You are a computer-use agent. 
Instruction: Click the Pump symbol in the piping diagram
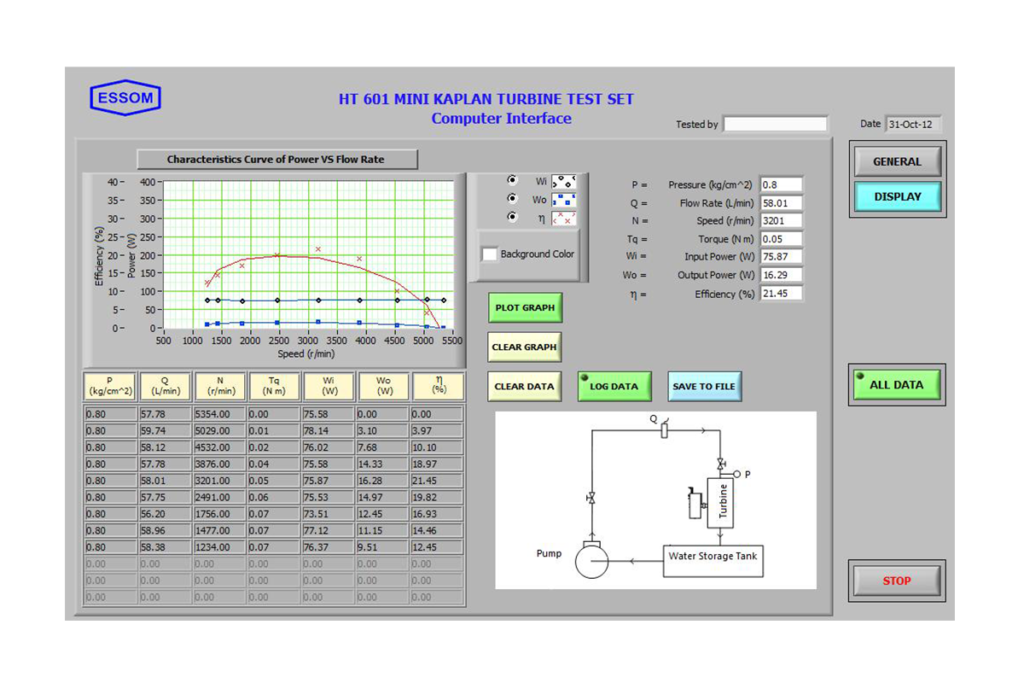coord(591,562)
